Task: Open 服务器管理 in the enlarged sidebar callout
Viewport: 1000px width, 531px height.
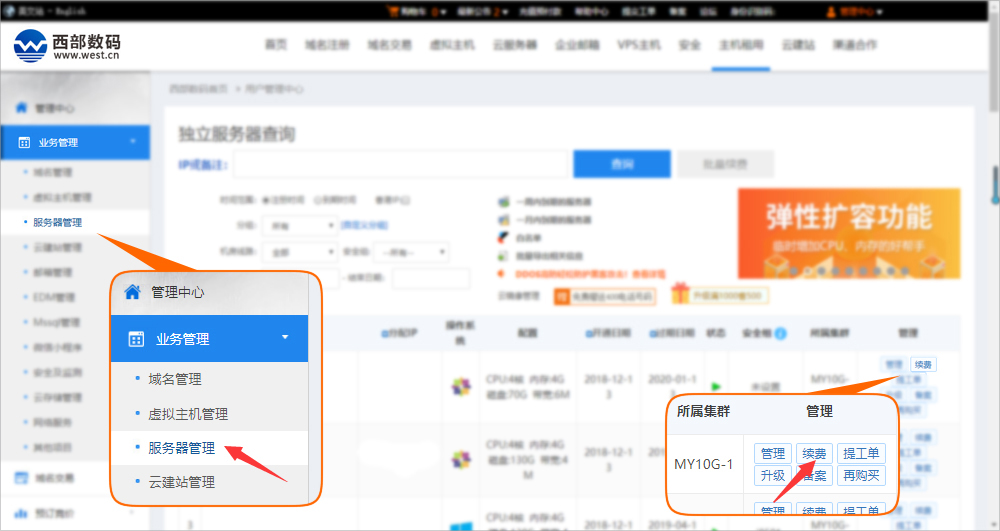Action: click(181, 448)
